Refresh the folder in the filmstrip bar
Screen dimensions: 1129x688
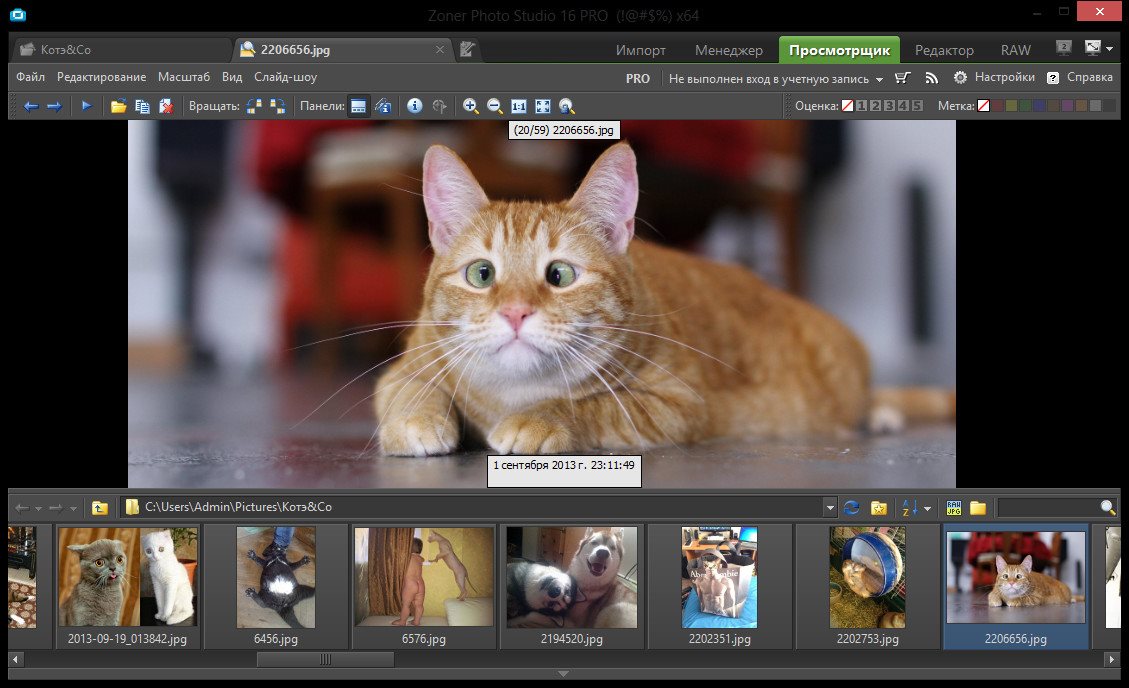(x=852, y=507)
